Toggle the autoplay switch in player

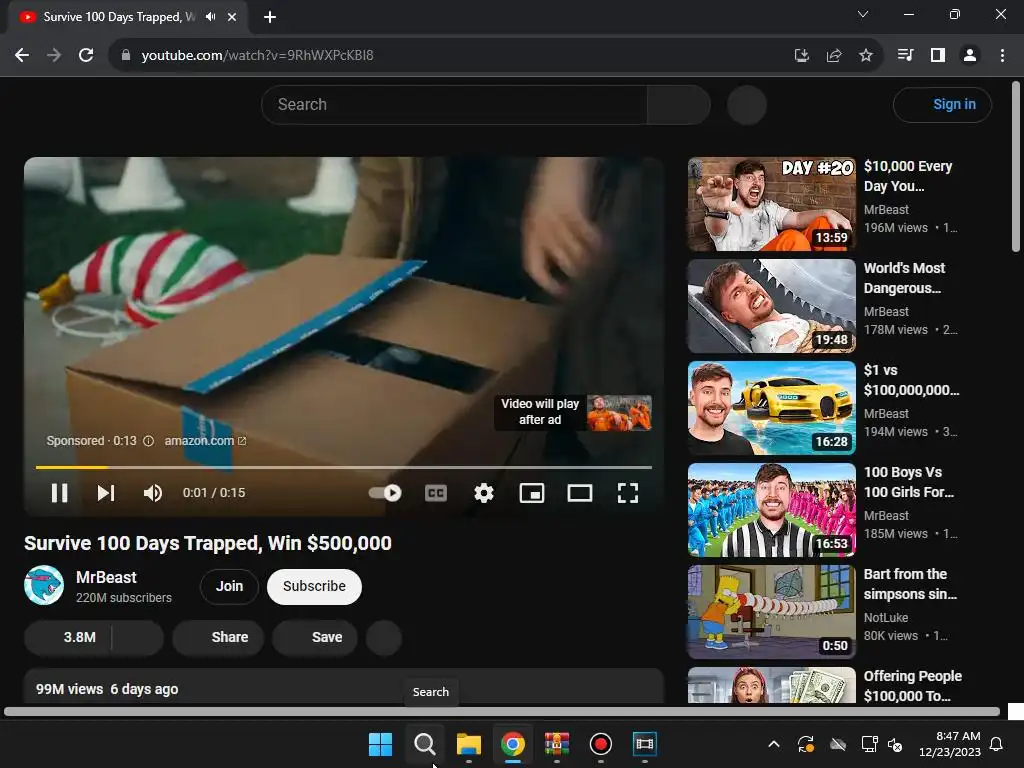[385, 493]
